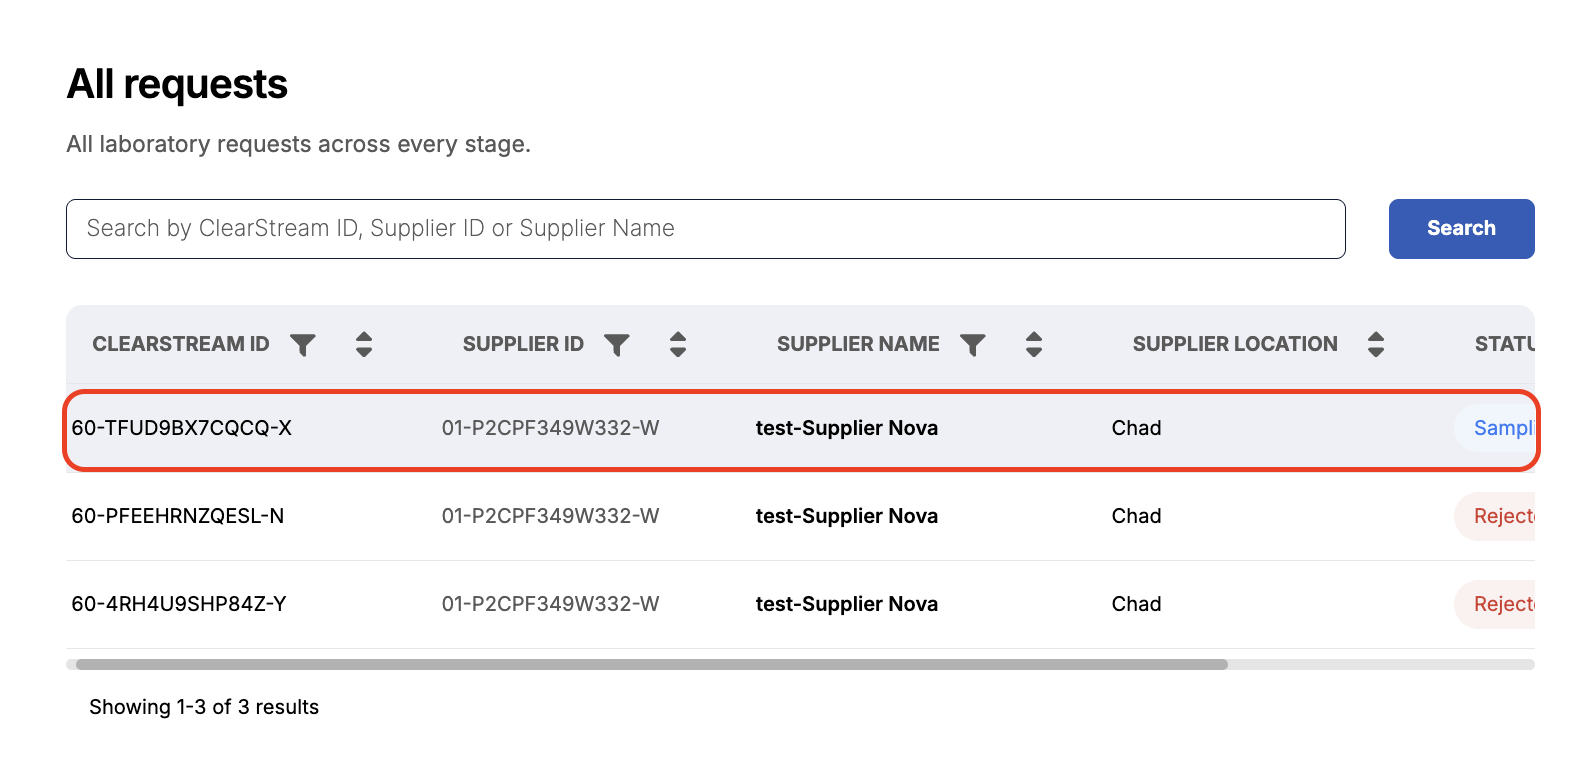Click the SUPPLIER NAME column header

click(x=858, y=344)
